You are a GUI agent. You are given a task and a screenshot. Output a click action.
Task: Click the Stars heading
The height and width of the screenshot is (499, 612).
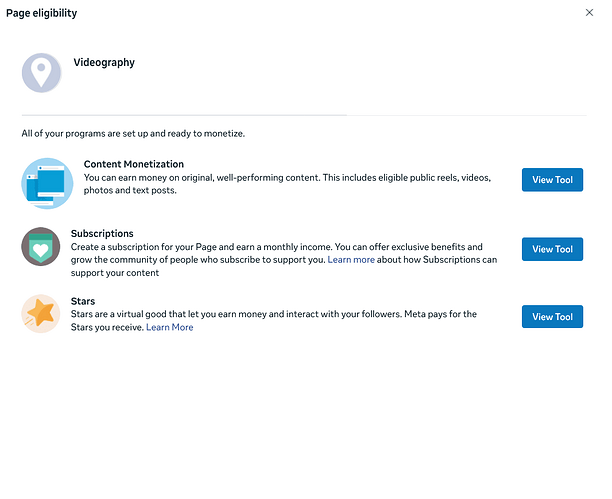point(83,301)
